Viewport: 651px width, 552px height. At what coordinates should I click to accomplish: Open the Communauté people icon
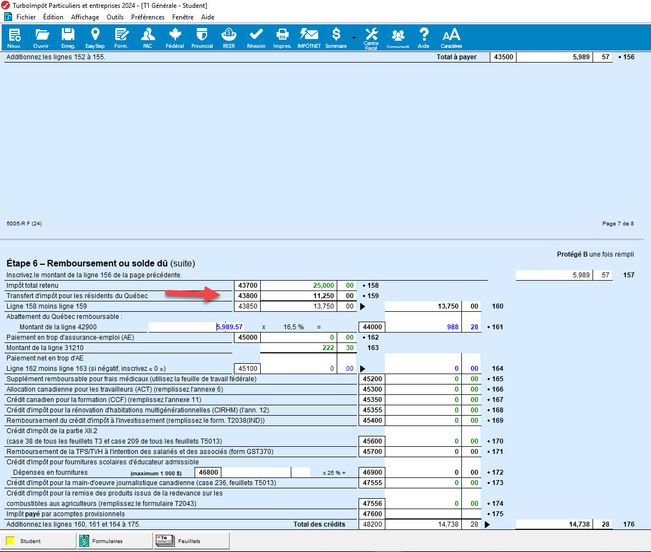click(398, 38)
